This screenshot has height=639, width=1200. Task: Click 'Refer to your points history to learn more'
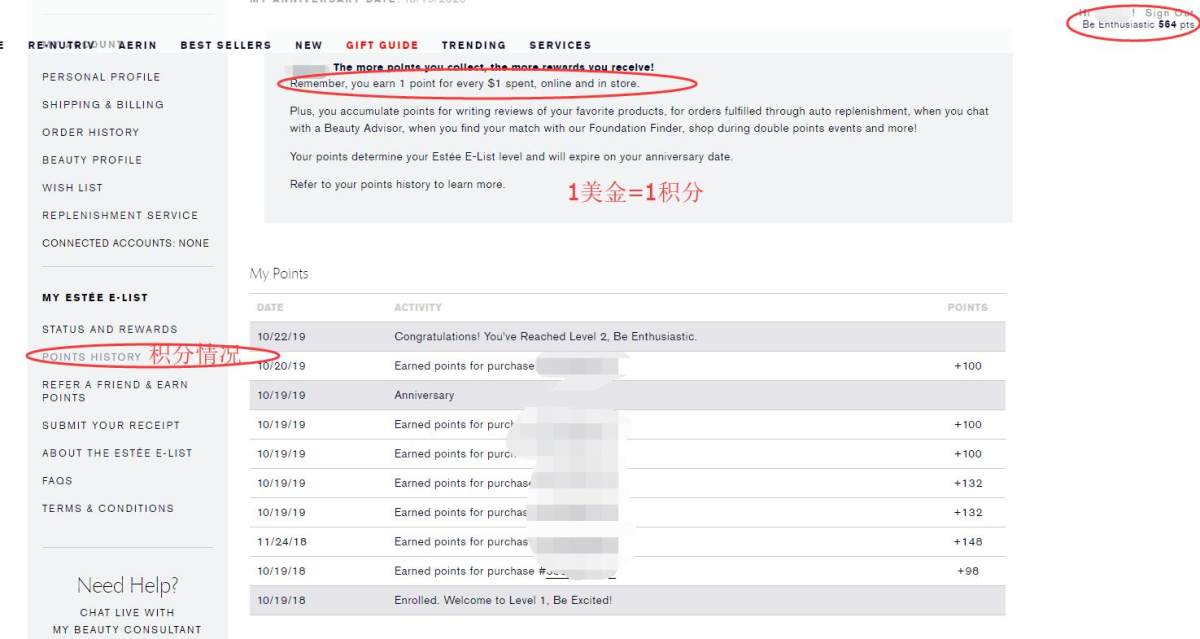pyautogui.click(x=397, y=185)
